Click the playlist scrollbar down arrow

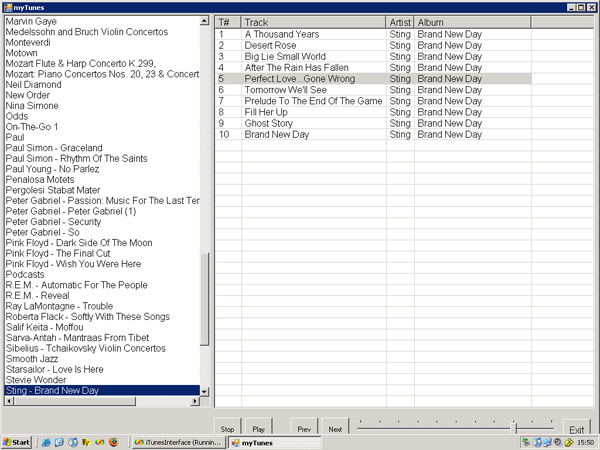205,391
